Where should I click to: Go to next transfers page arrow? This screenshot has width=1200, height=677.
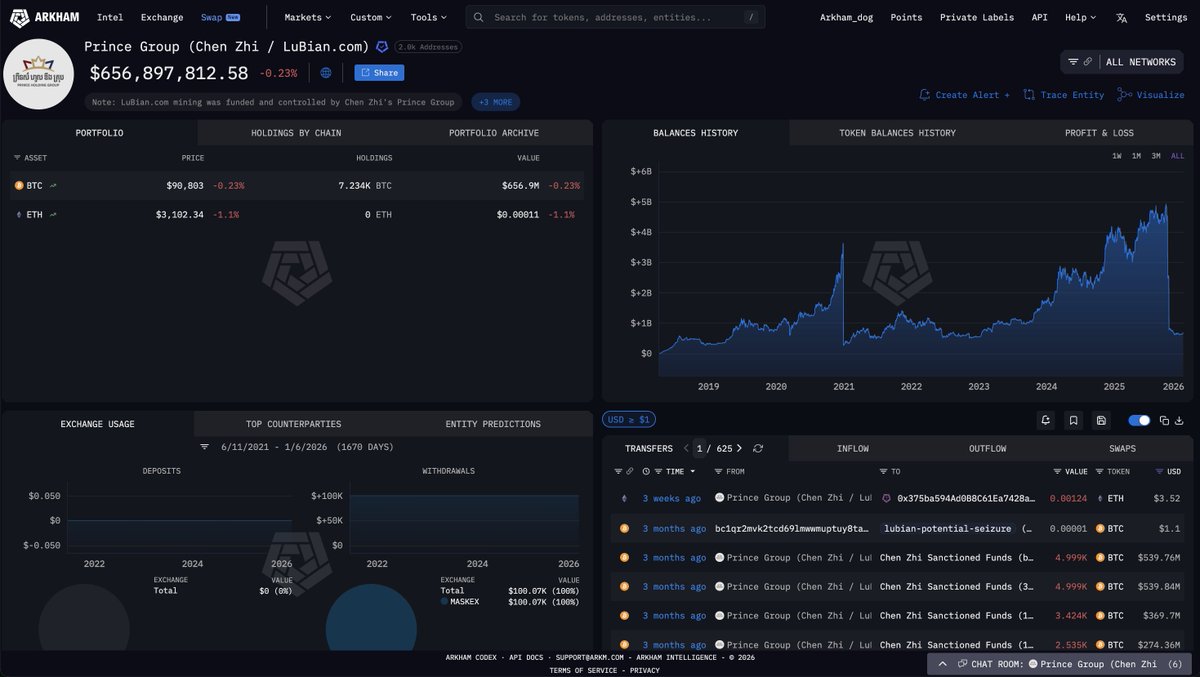pyautogui.click(x=739, y=449)
